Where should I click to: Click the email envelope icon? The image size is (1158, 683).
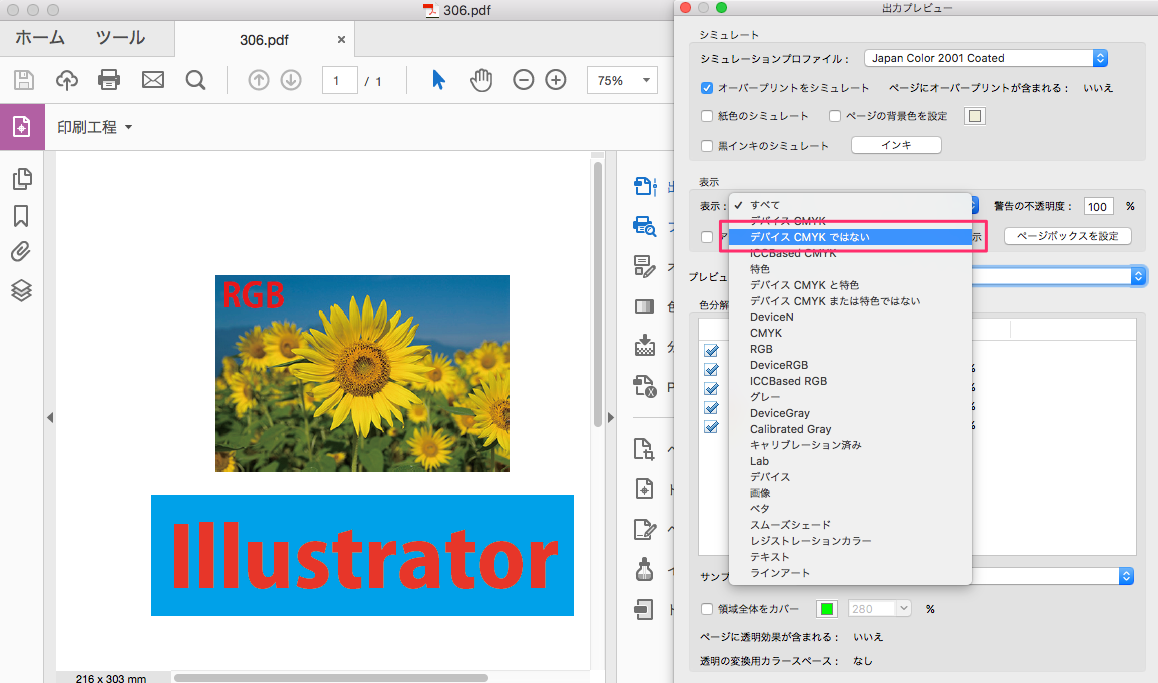tap(153, 80)
